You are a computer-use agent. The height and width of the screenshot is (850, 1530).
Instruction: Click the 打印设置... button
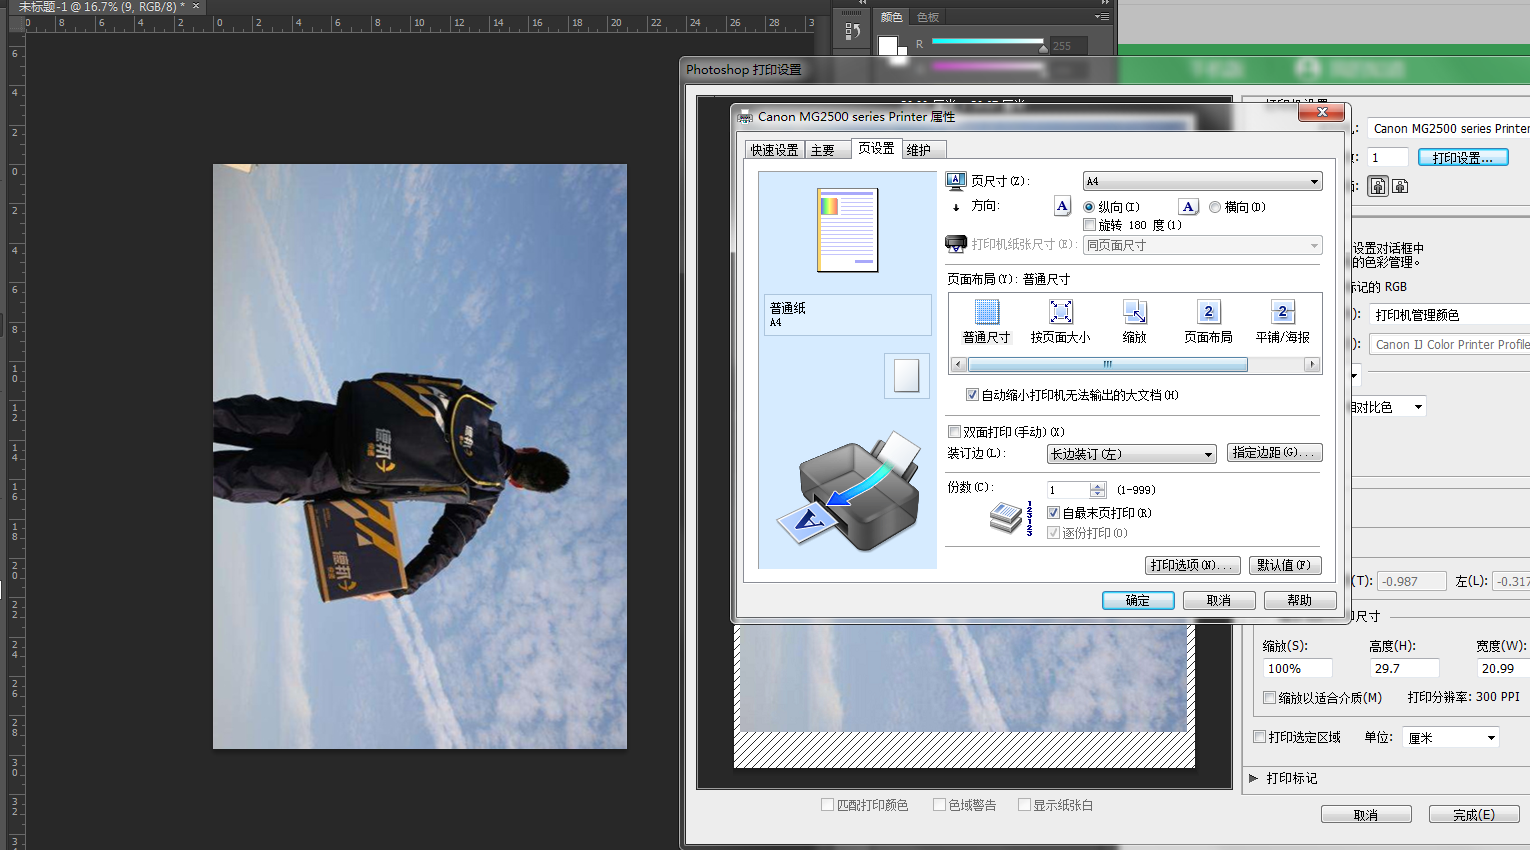(1463, 157)
